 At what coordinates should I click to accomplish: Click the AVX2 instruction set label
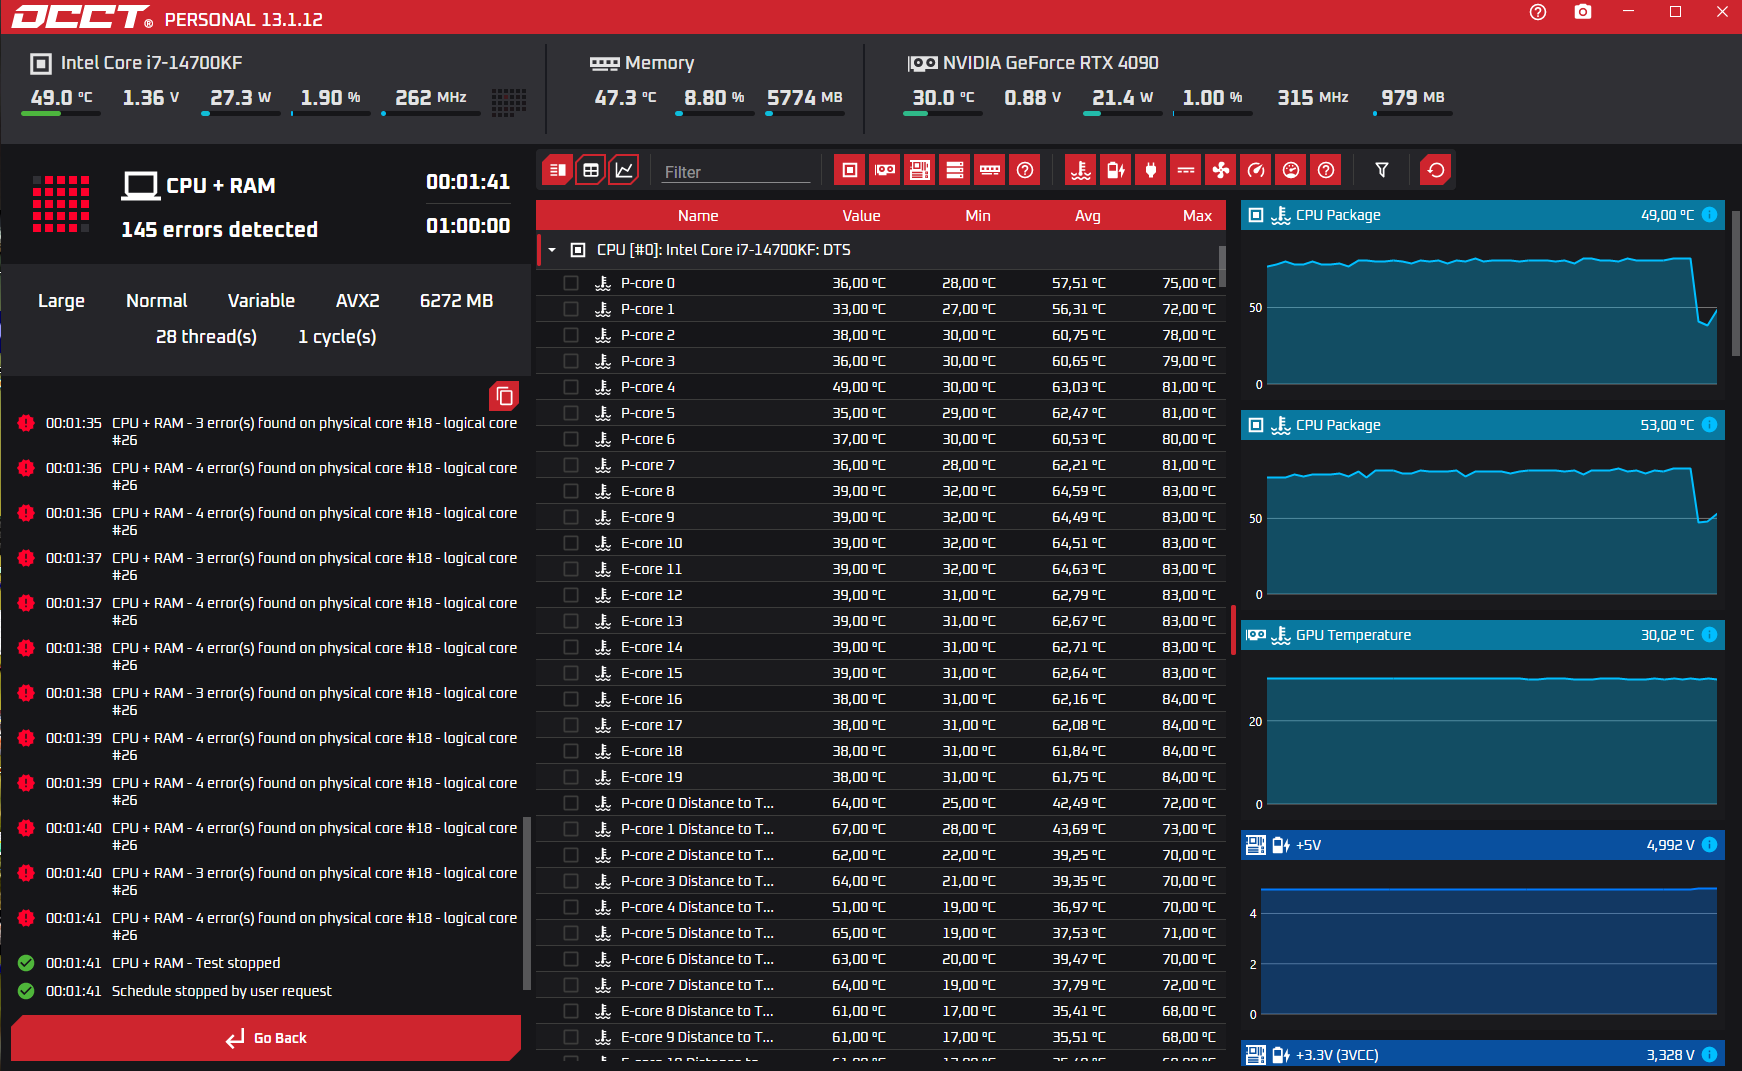pos(357,301)
